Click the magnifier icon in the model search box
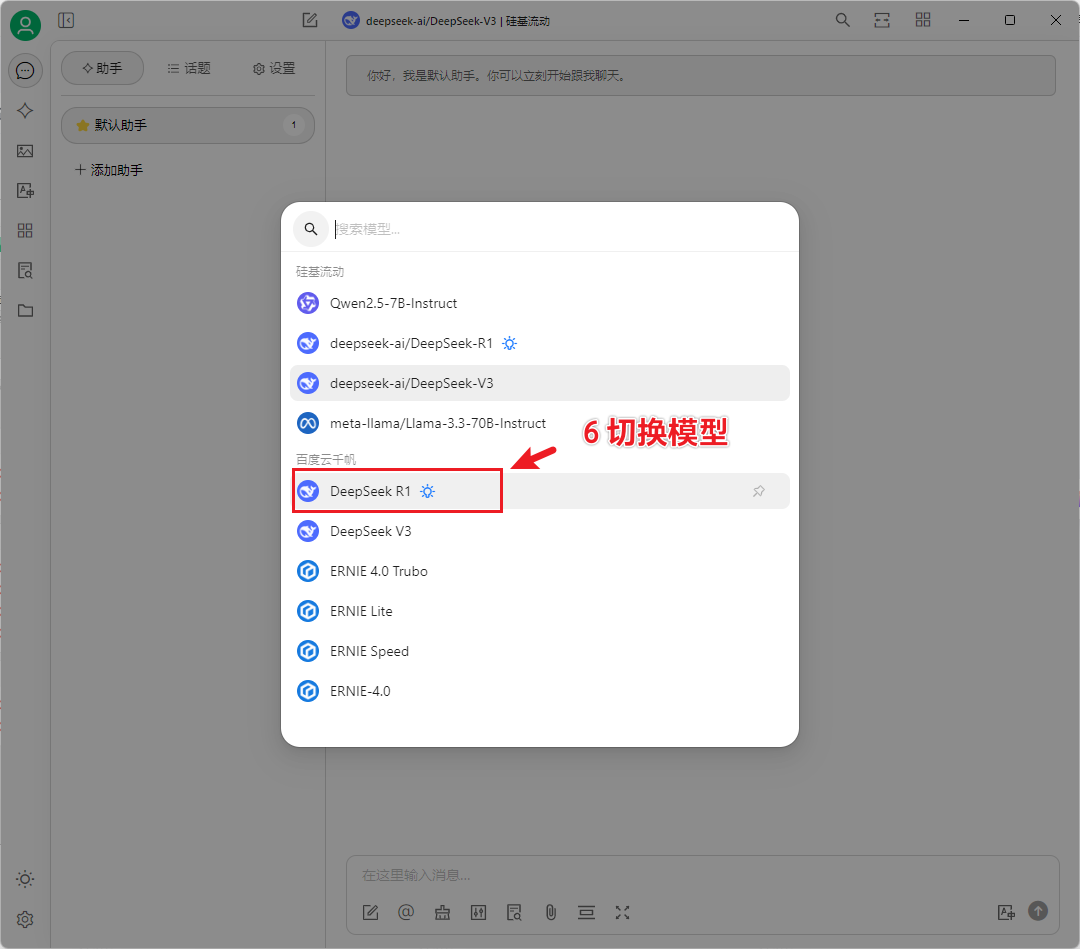 pyautogui.click(x=311, y=229)
